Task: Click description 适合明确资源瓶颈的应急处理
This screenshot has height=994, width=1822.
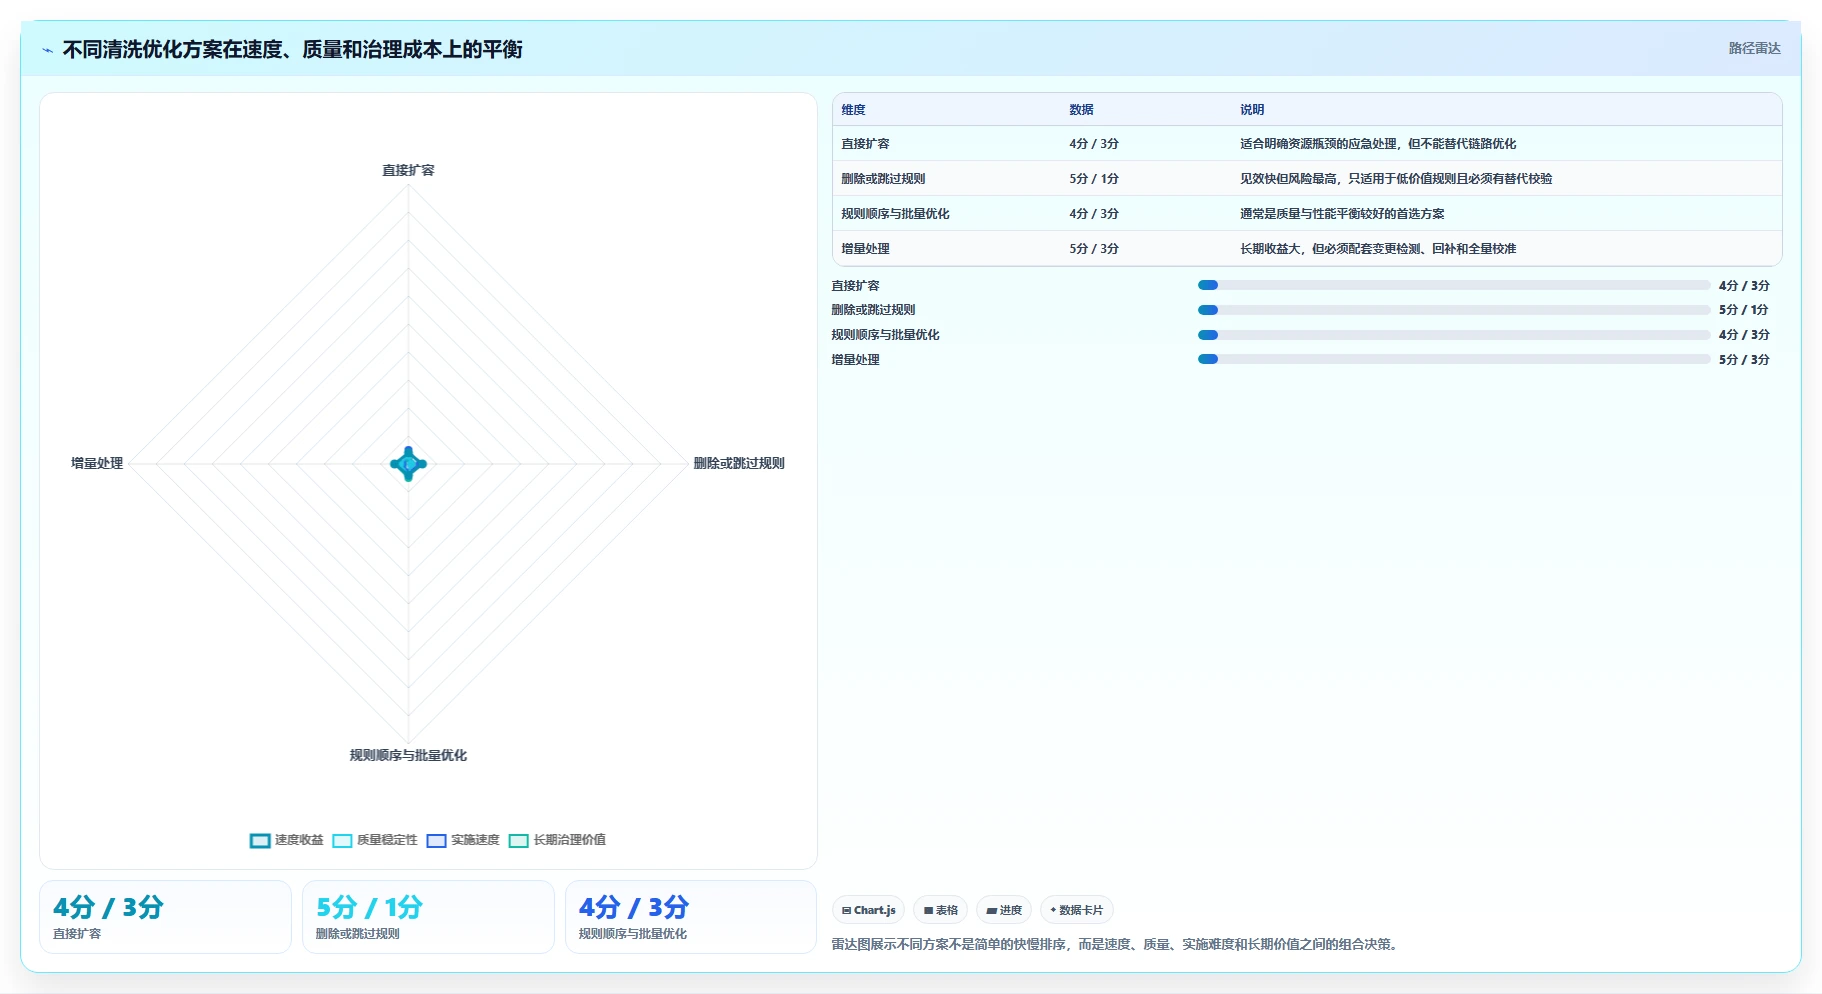Action: click(x=1378, y=144)
